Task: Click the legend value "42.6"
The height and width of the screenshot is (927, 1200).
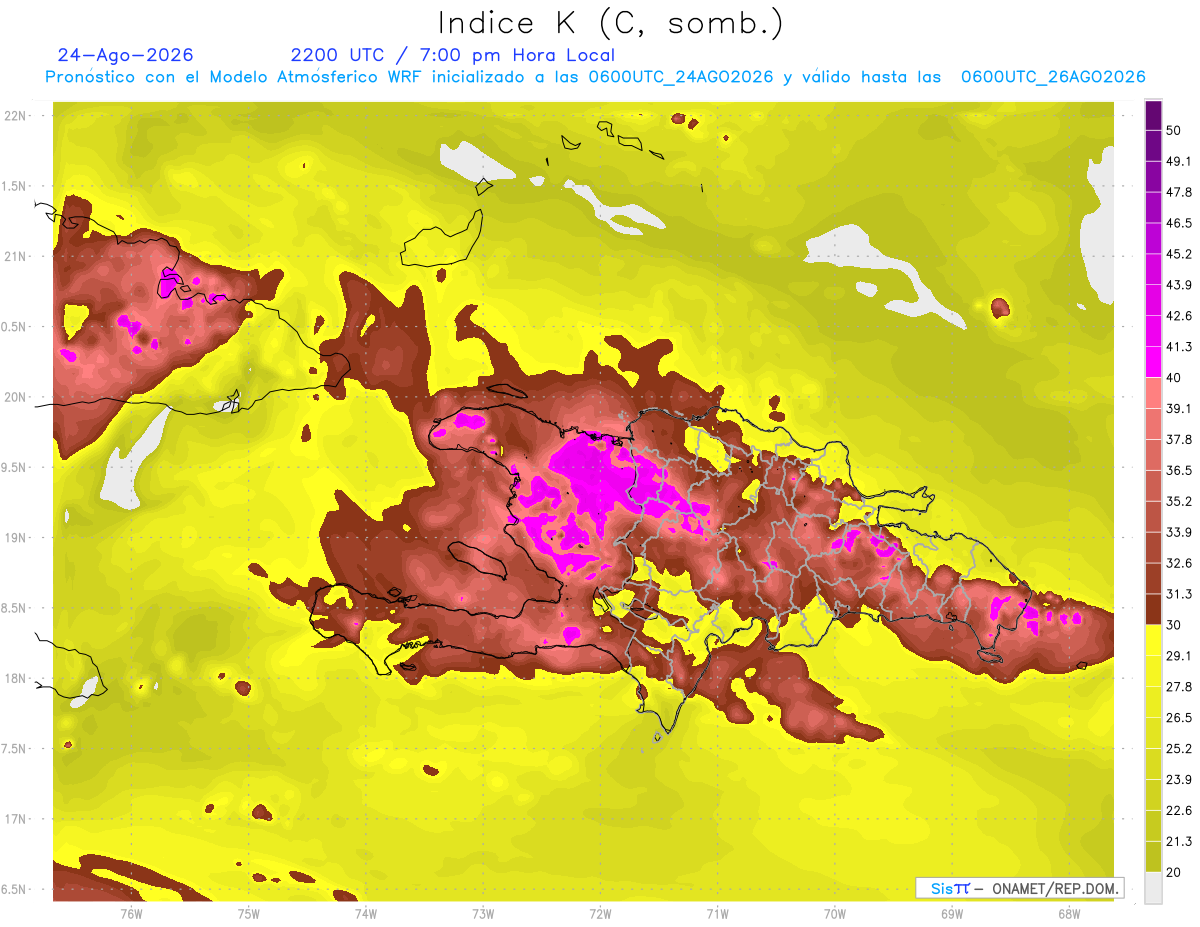Action: click(1180, 316)
